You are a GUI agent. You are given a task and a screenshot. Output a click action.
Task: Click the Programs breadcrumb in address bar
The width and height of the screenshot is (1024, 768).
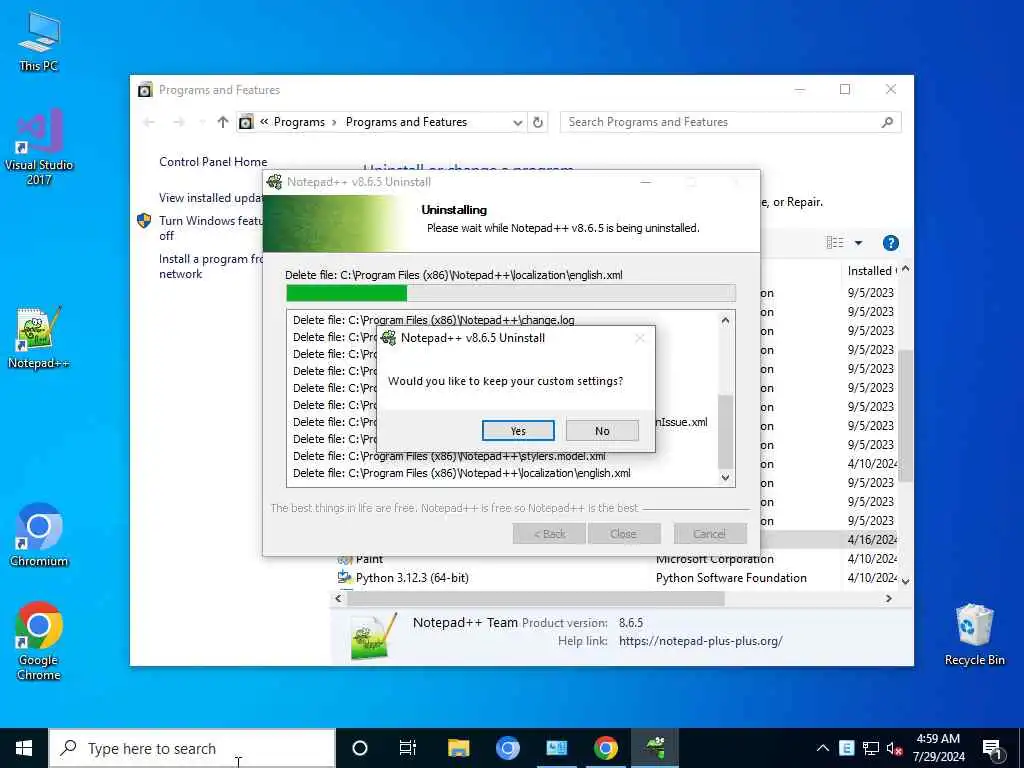pyautogui.click(x=299, y=122)
